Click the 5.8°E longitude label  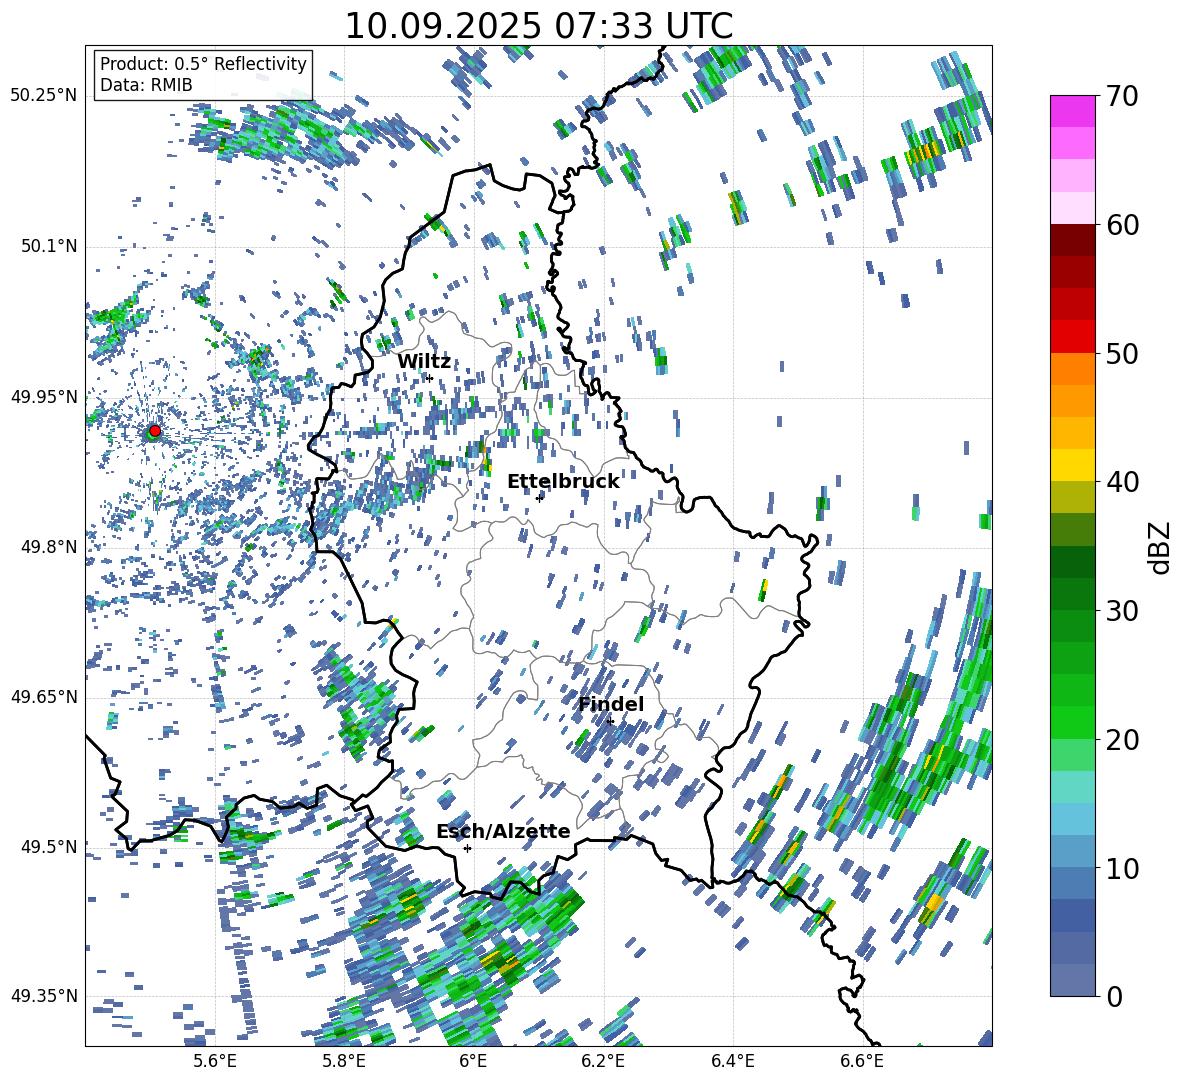(x=344, y=1061)
